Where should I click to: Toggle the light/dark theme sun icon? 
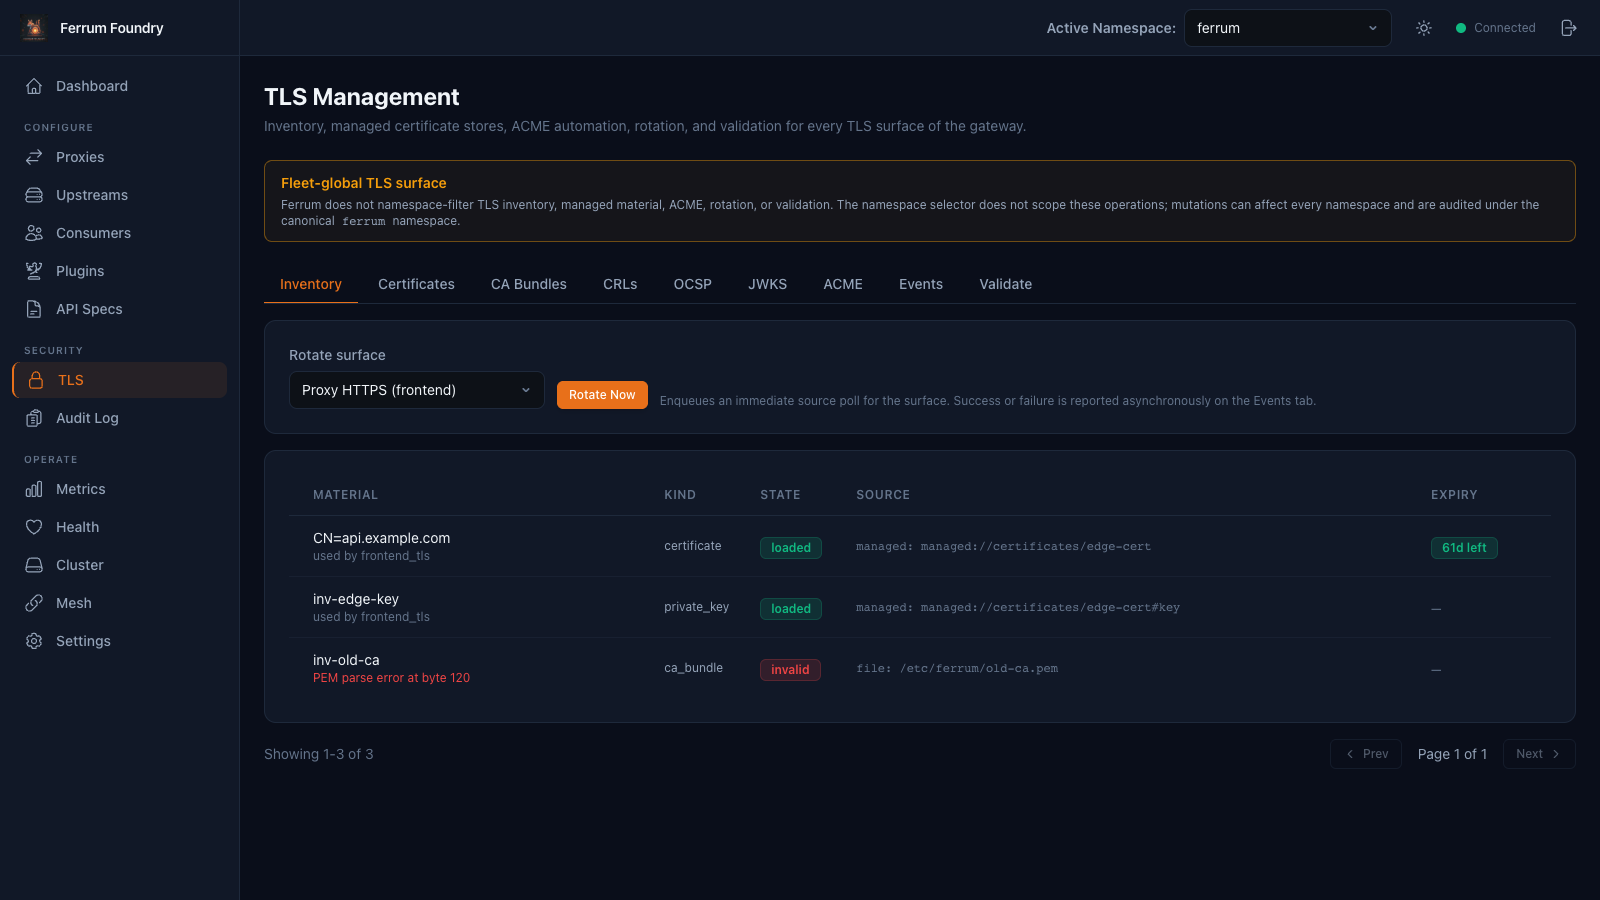(x=1424, y=28)
